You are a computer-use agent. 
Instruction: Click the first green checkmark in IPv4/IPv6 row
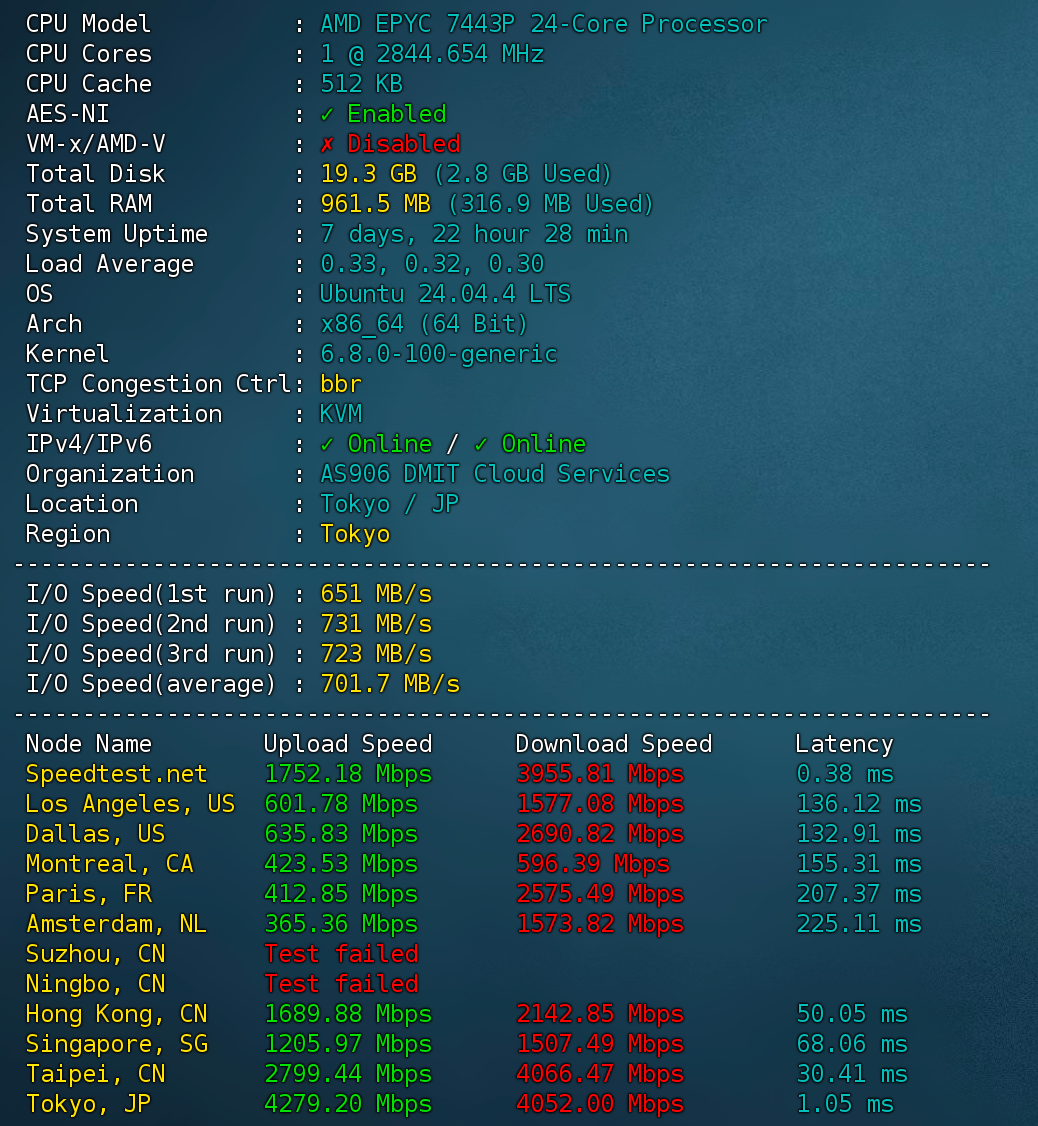pos(327,444)
